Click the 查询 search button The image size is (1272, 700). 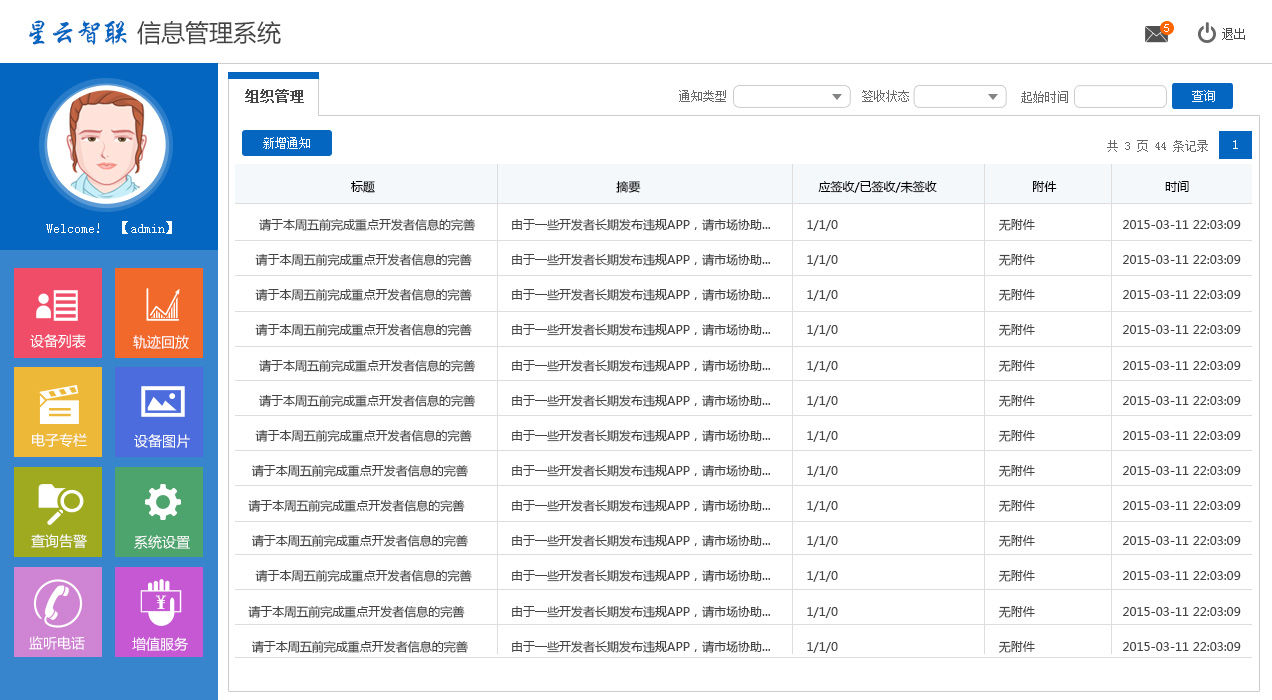point(1202,96)
